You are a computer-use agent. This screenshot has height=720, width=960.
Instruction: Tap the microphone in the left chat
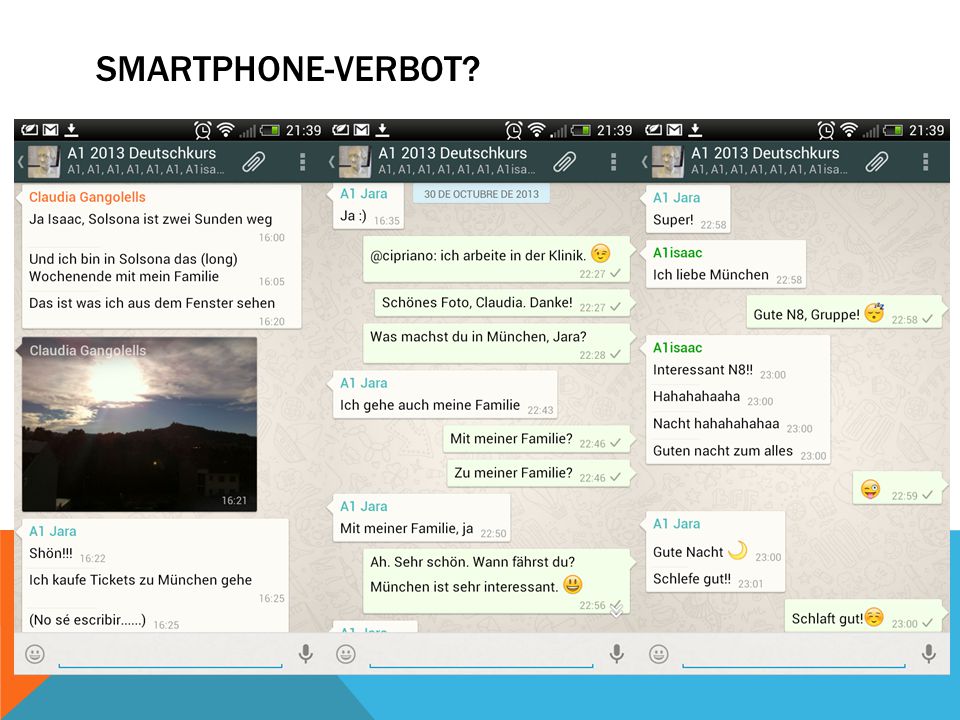(306, 654)
